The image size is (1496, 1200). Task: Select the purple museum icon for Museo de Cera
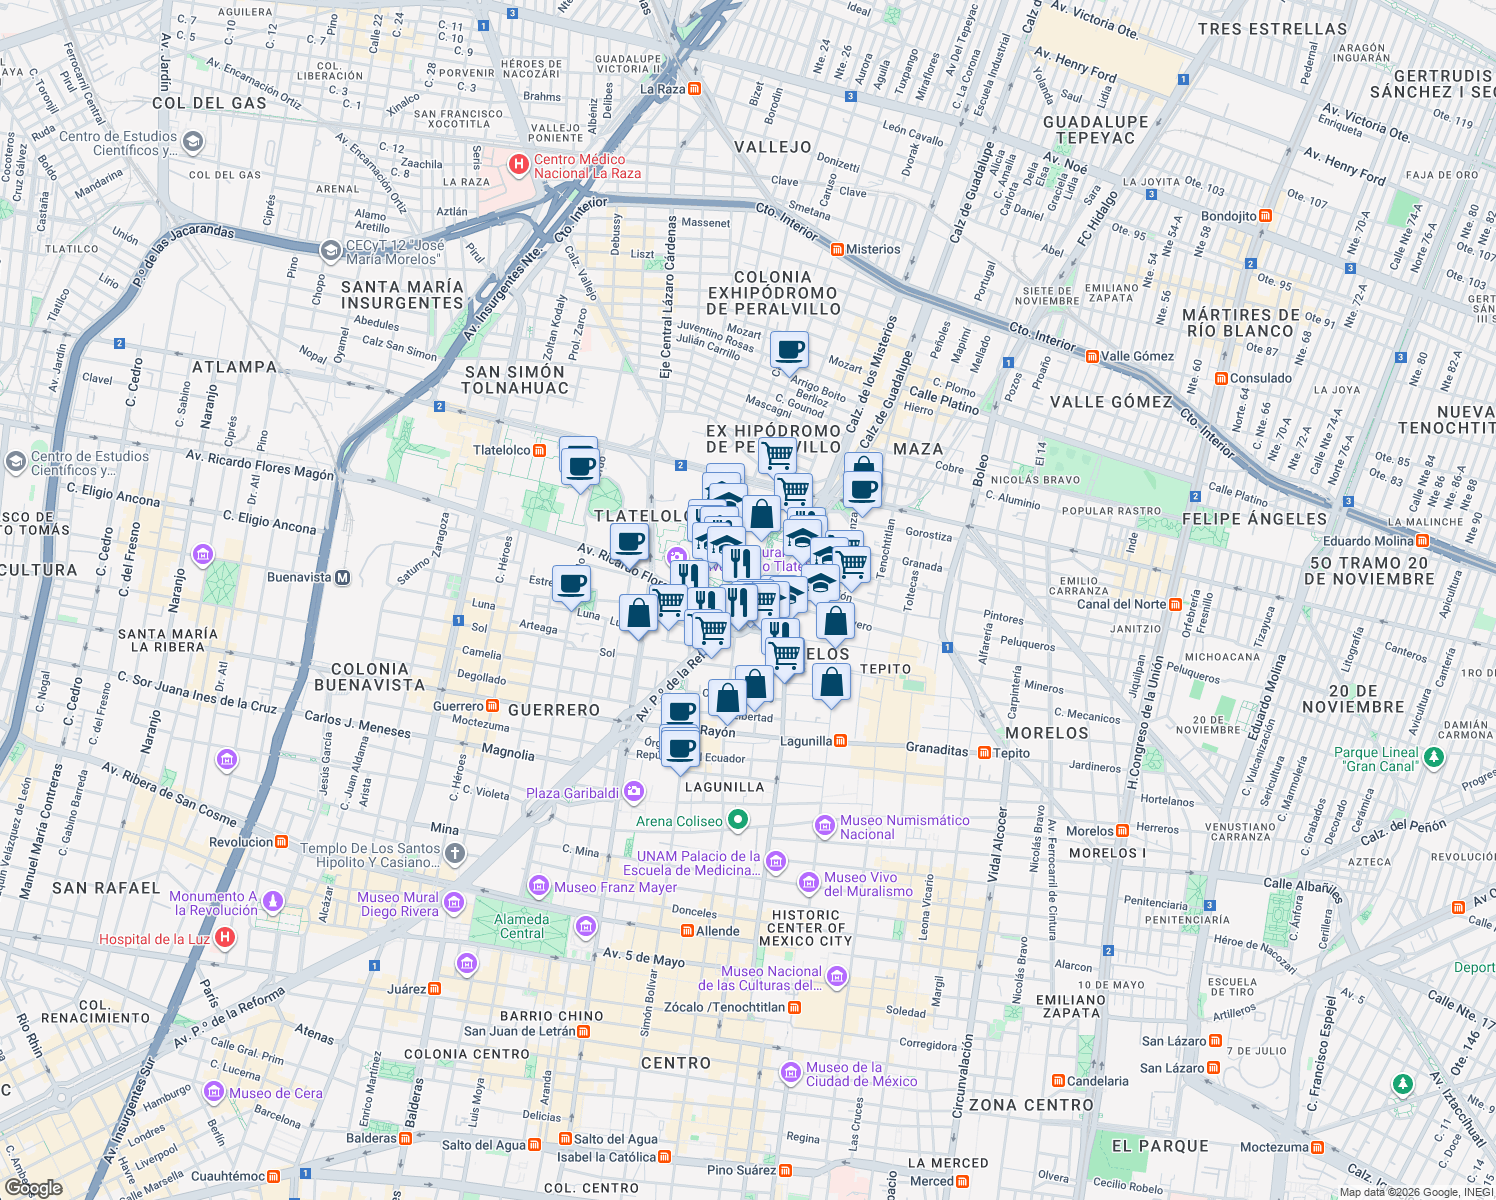213,1093
